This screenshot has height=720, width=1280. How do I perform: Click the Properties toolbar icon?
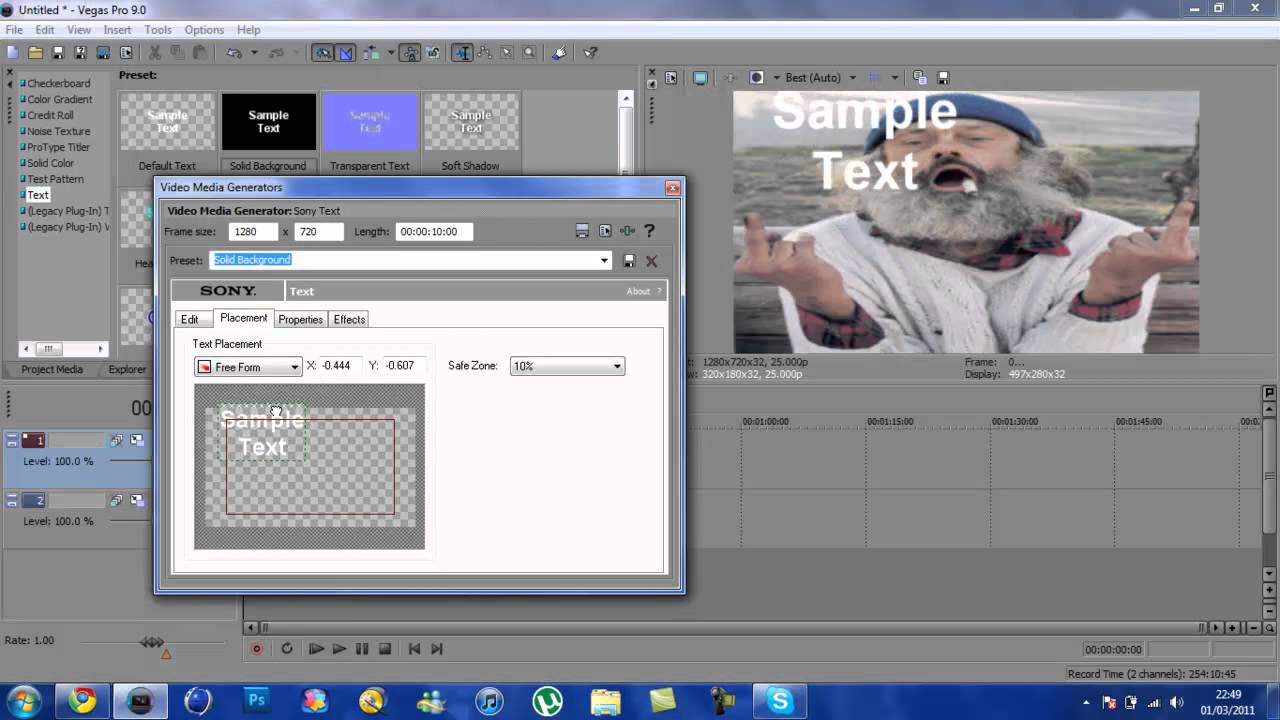(126, 52)
